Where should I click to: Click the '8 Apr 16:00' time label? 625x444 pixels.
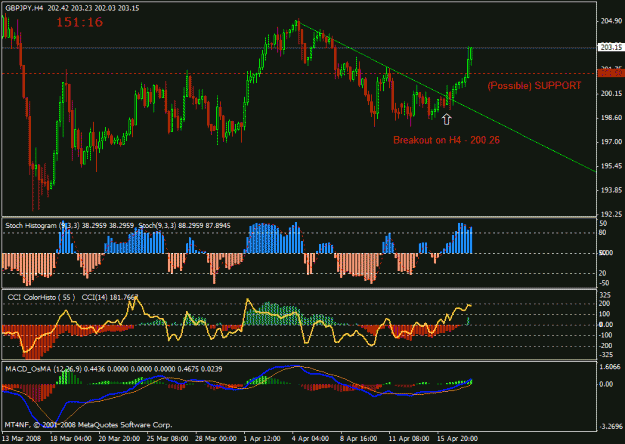coord(359,438)
